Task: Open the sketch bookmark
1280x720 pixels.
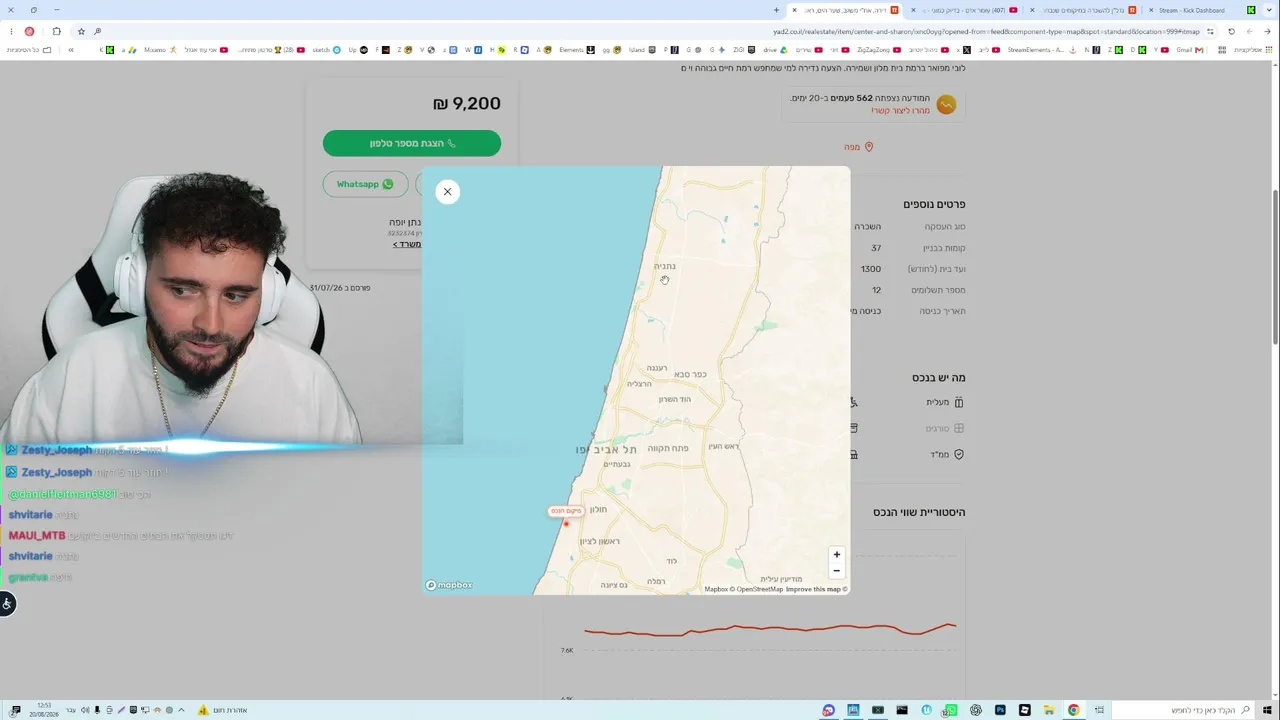Action: pyautogui.click(x=327, y=49)
